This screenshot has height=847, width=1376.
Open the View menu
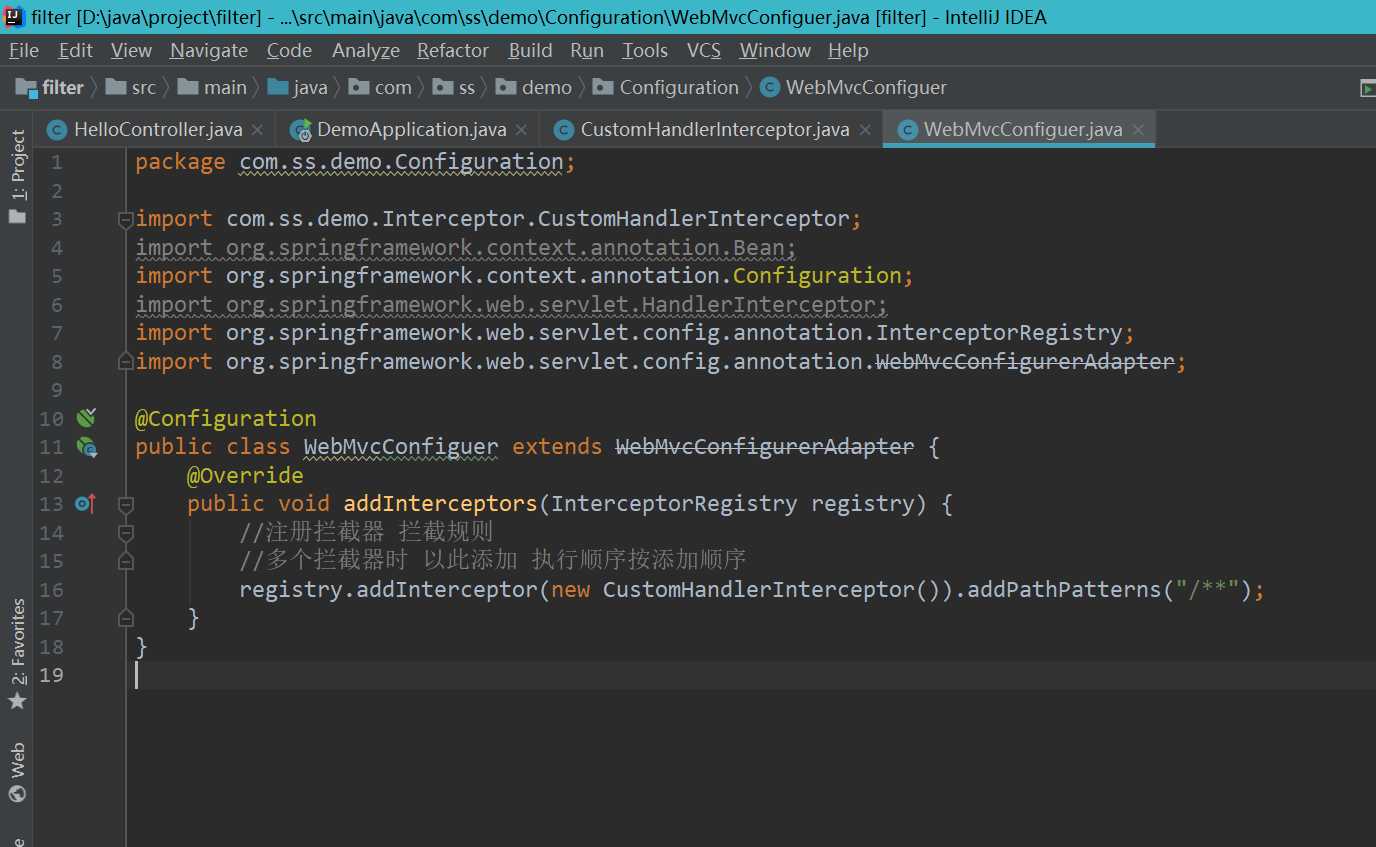(x=131, y=50)
